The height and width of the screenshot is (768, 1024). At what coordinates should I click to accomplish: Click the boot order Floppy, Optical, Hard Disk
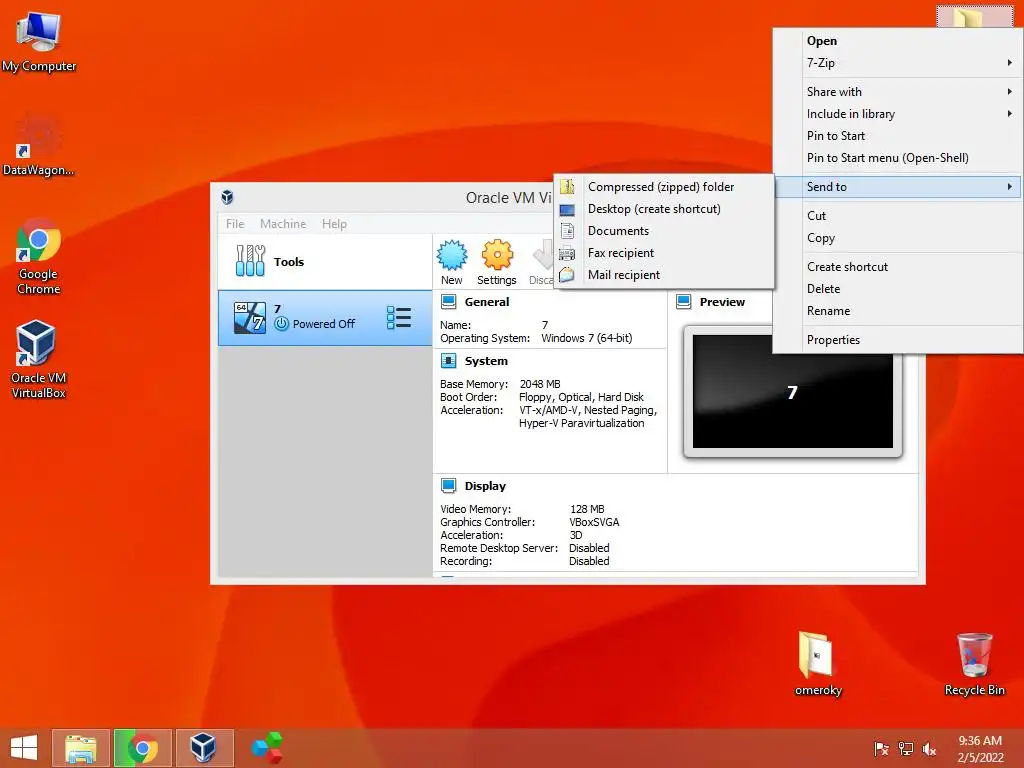point(581,397)
